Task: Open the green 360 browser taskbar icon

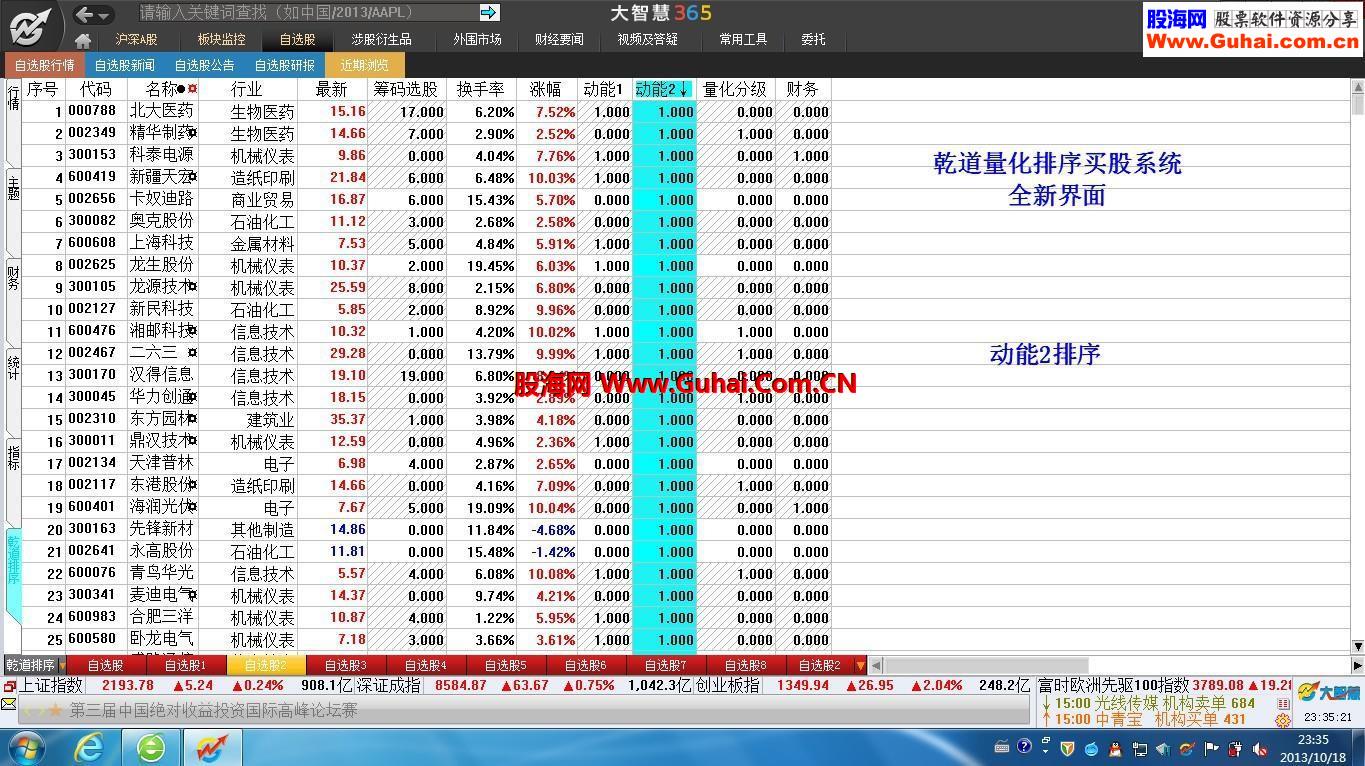Action: (151, 747)
